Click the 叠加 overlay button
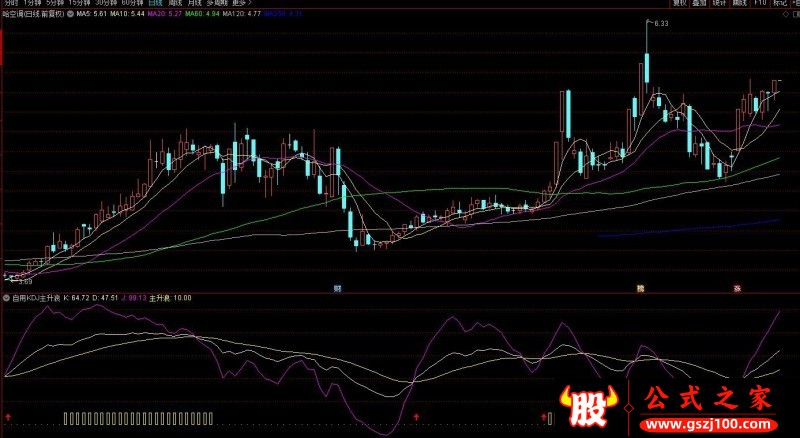Image resolution: width=800 pixels, height=438 pixels. pos(699,3)
